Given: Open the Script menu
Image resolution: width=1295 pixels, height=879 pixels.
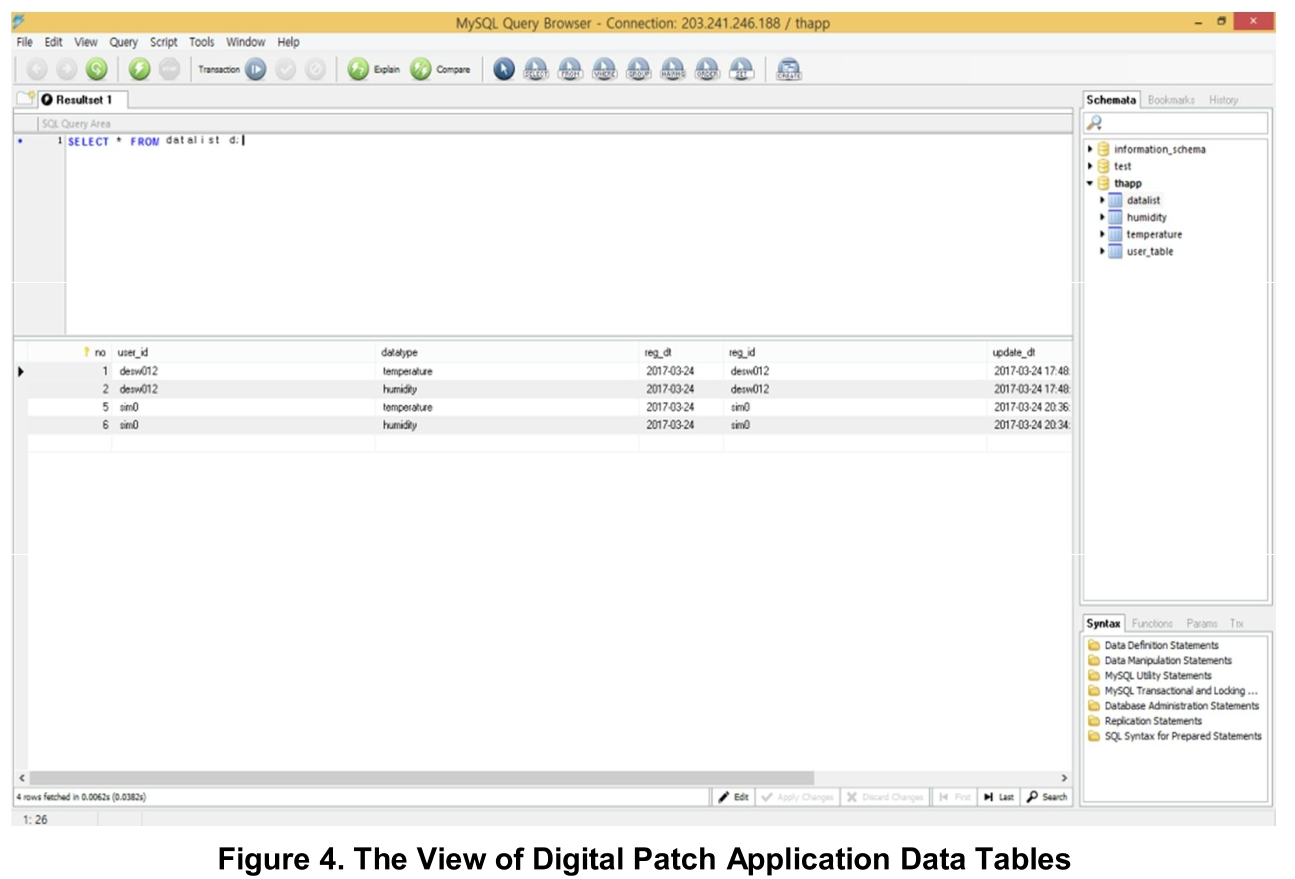Looking at the screenshot, I should (164, 42).
